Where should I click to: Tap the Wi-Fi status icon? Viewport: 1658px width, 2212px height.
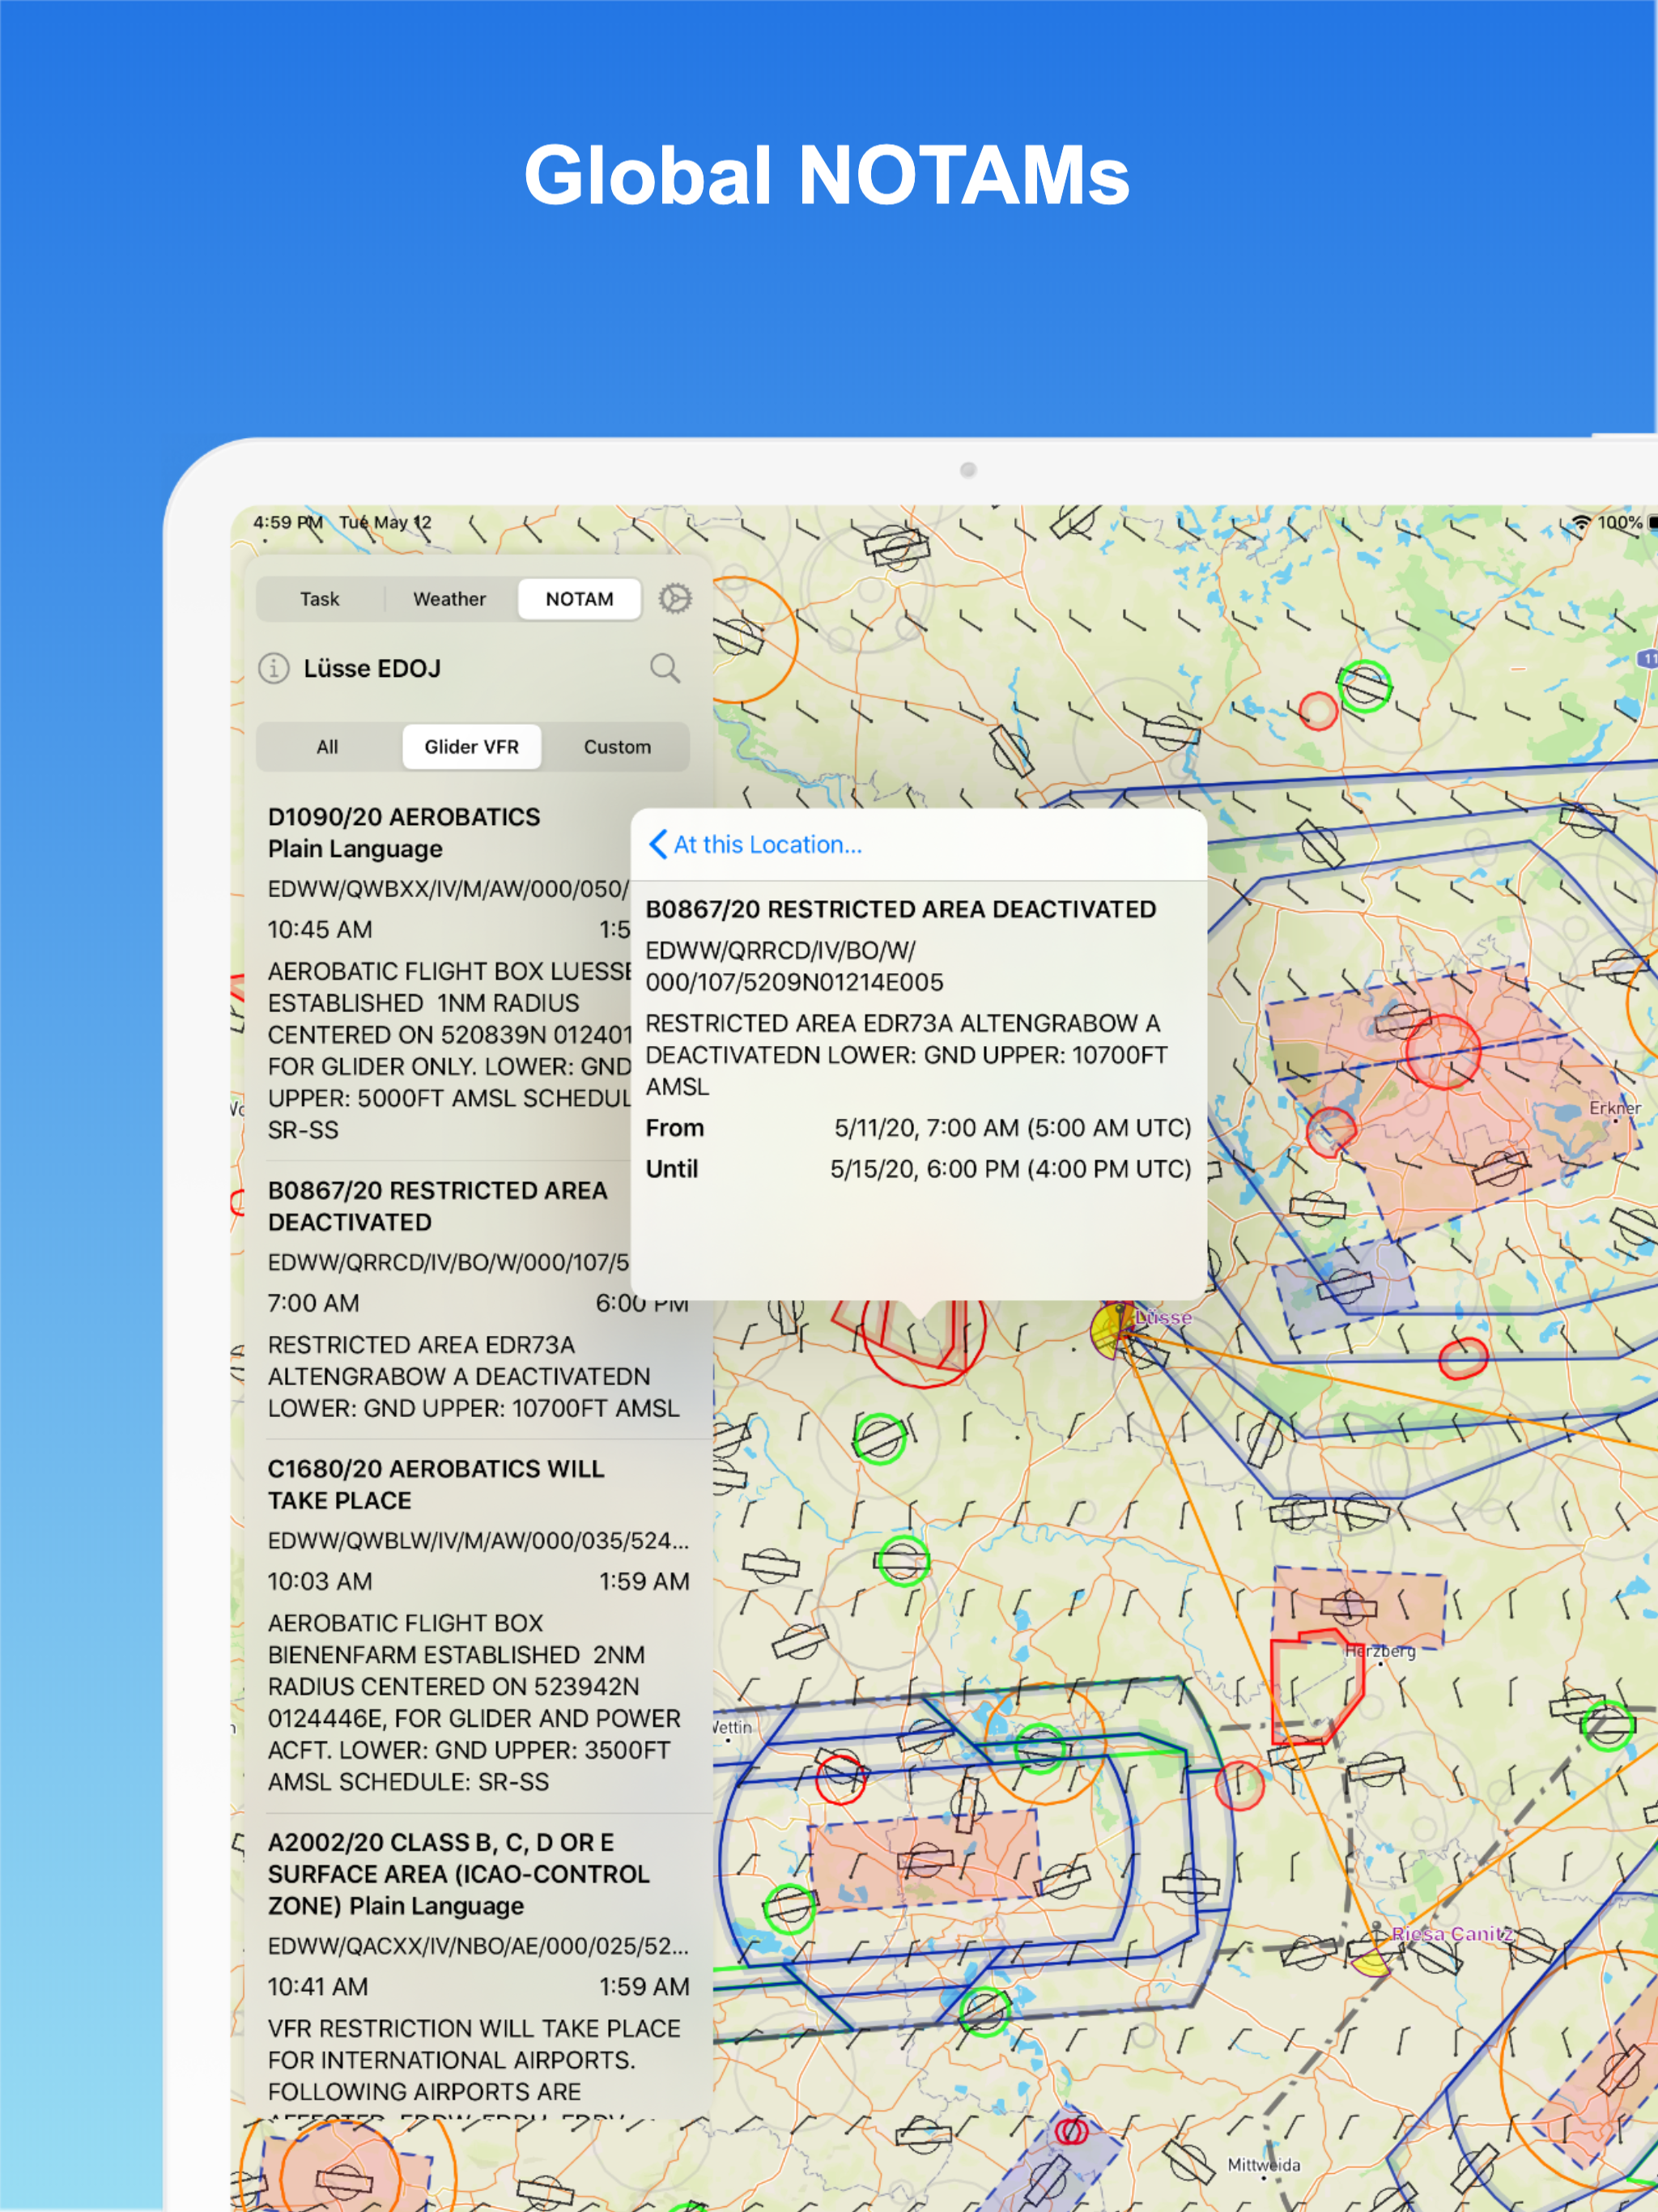click(1581, 522)
